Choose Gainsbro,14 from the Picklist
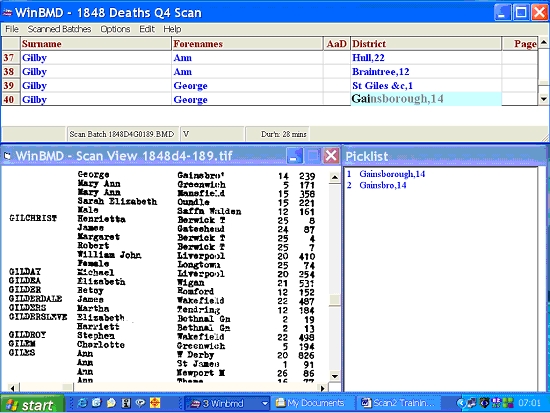Viewport: 550px width, 413px height. [383, 185]
